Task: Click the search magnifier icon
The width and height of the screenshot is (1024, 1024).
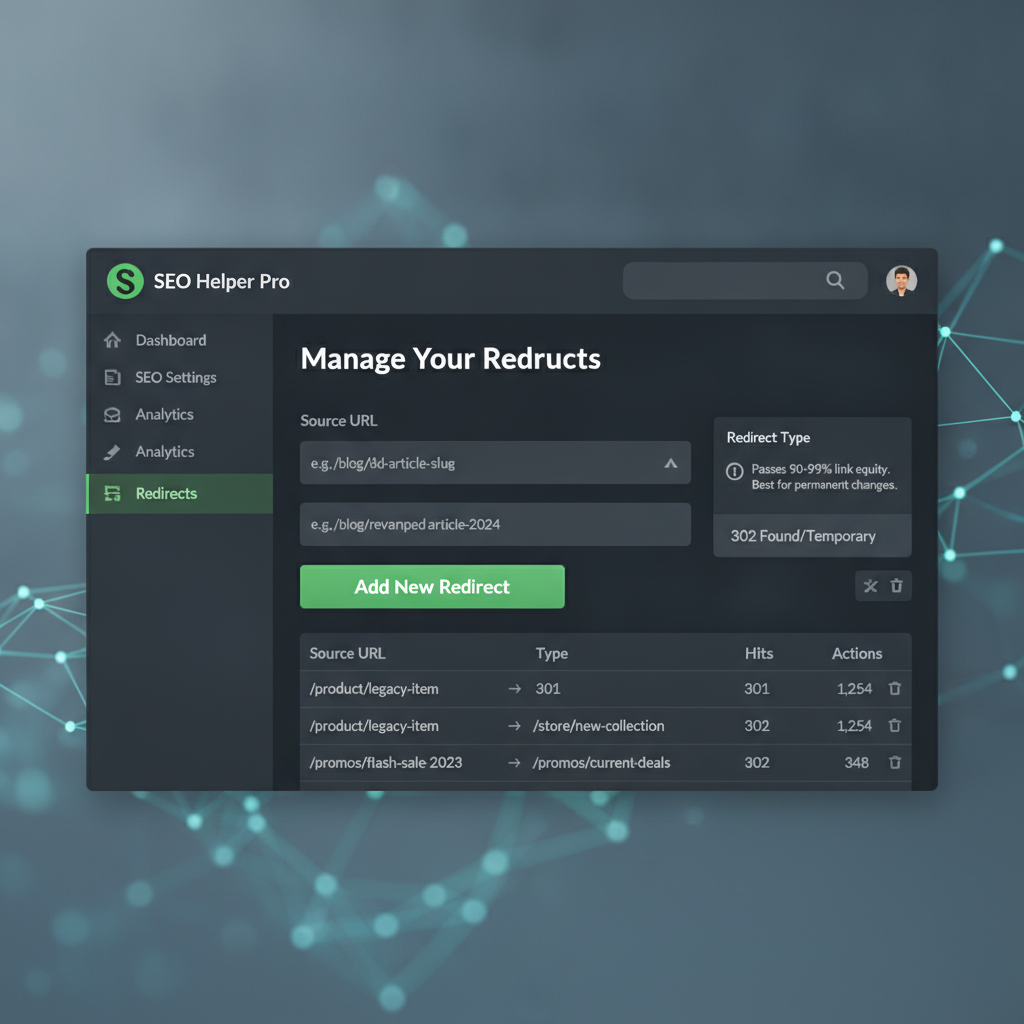Action: 835,280
